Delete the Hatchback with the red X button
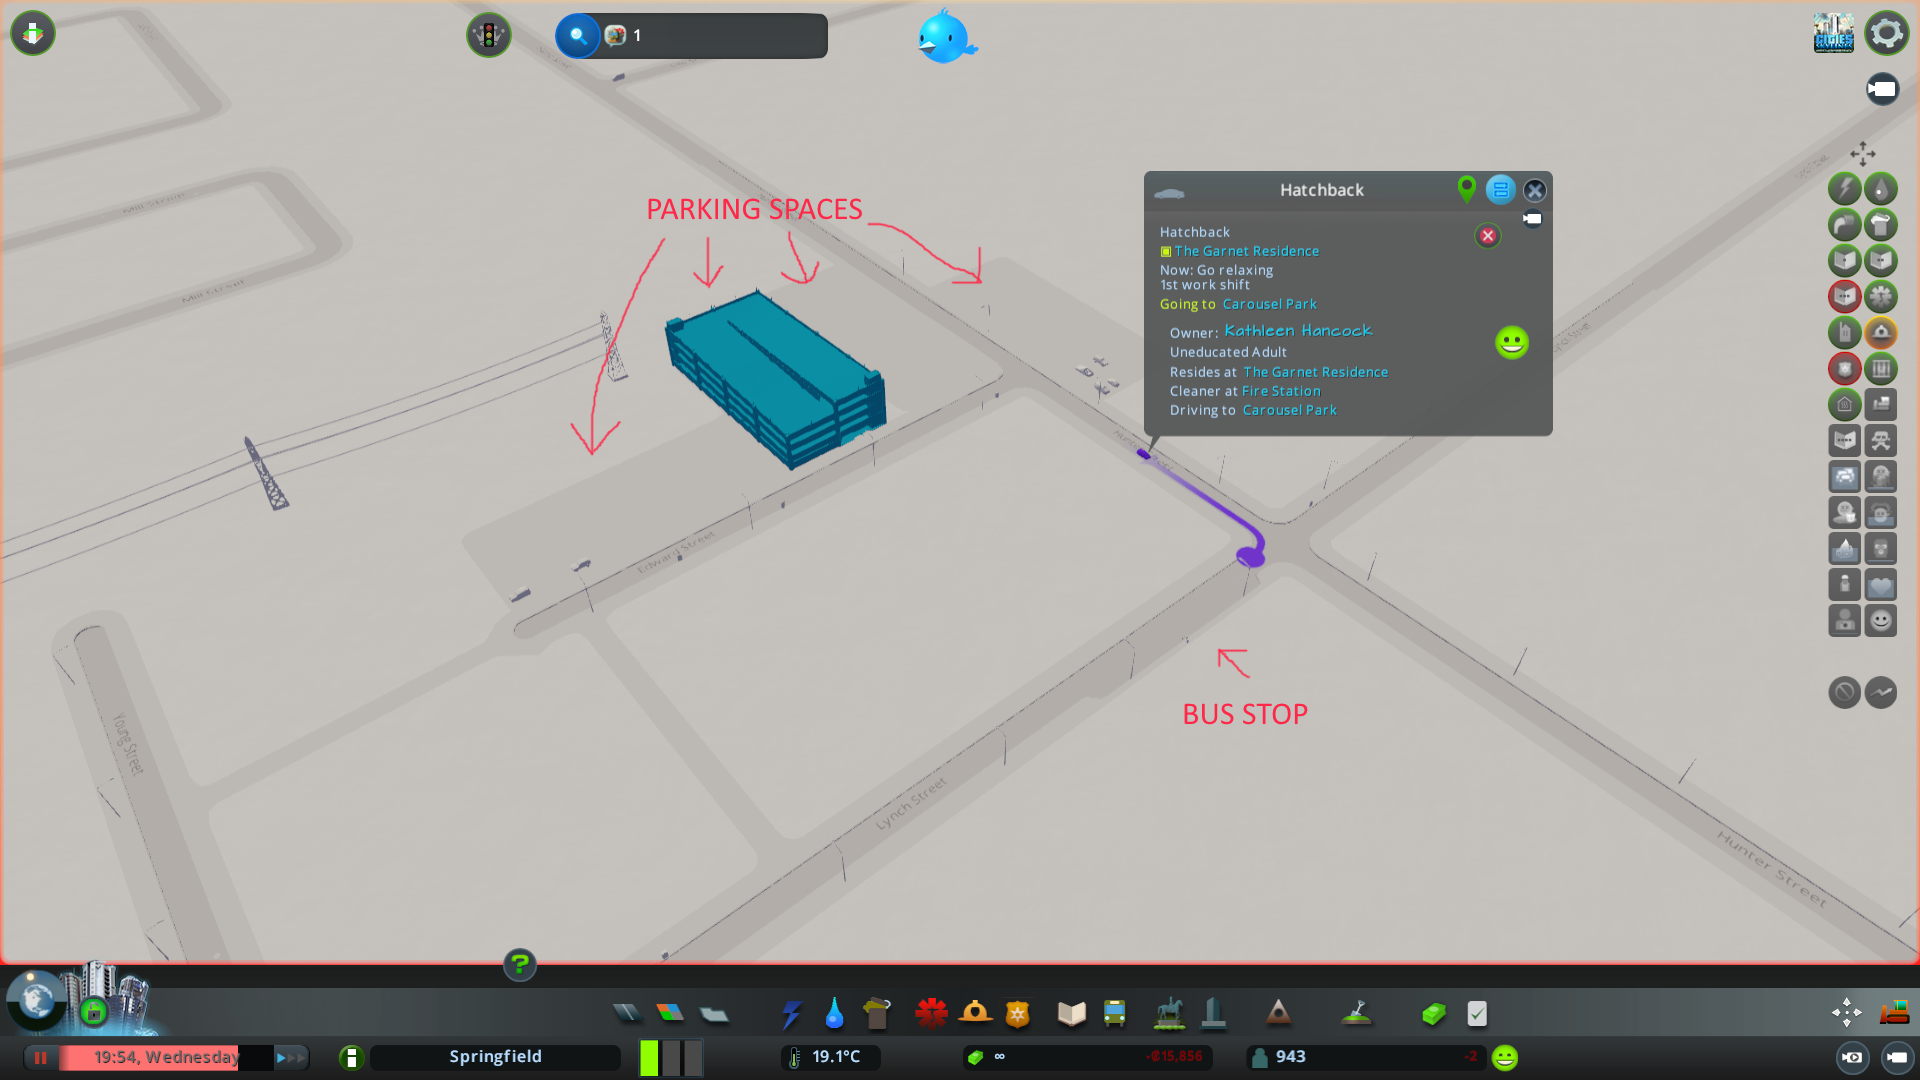1920x1080 pixels. [x=1487, y=235]
